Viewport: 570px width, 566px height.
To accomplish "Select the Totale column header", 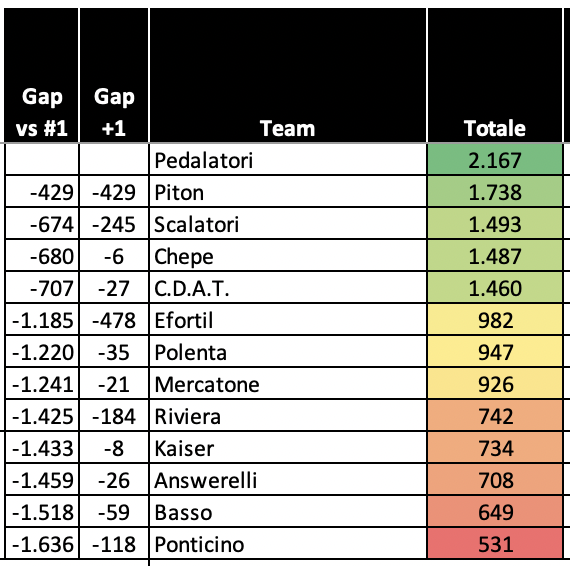I will pyautogui.click(x=495, y=75).
